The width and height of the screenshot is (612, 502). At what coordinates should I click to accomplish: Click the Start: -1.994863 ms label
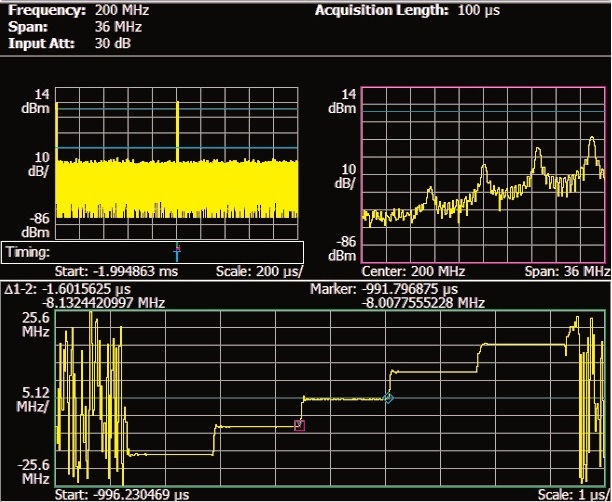(107, 271)
